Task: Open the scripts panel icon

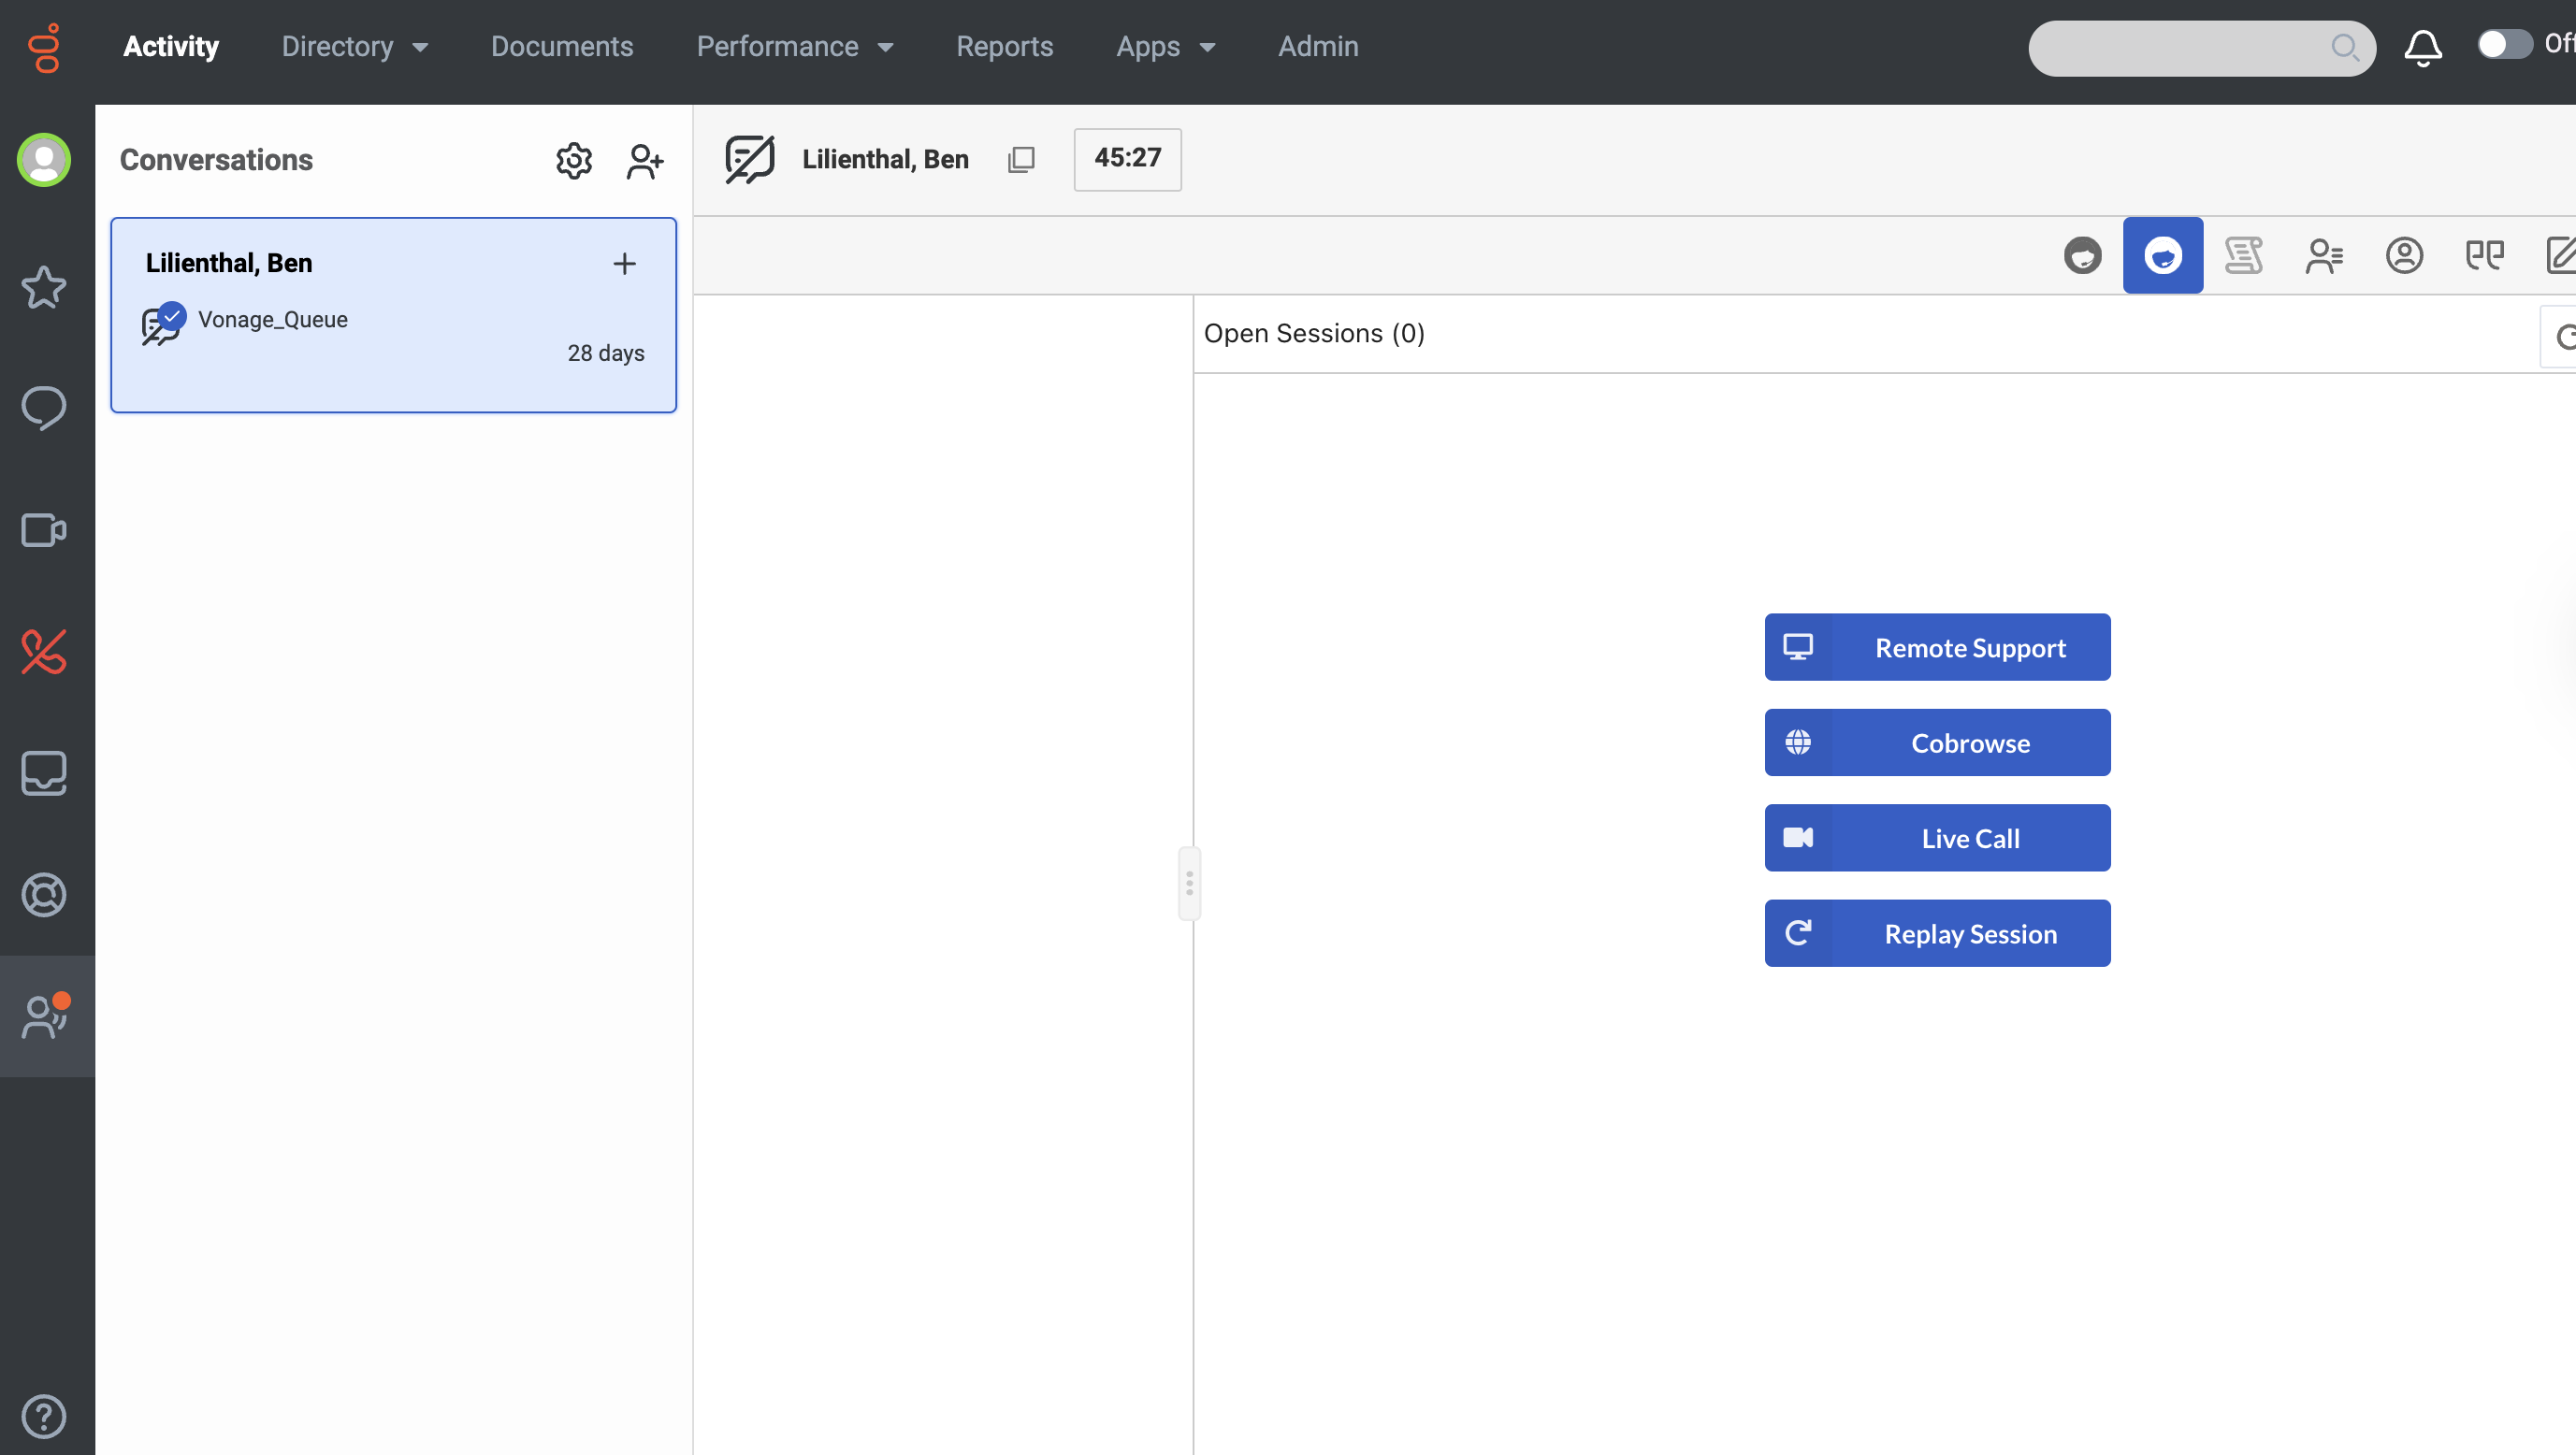Action: click(2243, 255)
